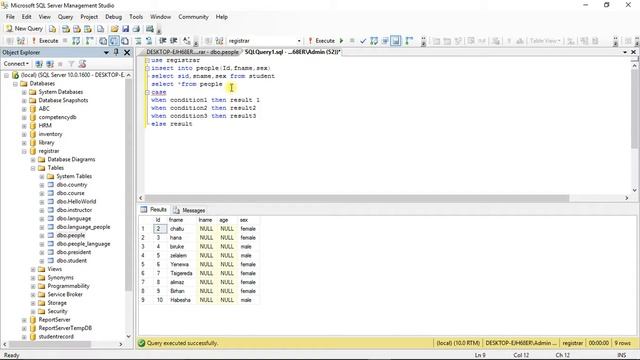Open the File menu
The width and height of the screenshot is (640, 360).
tap(10, 17)
